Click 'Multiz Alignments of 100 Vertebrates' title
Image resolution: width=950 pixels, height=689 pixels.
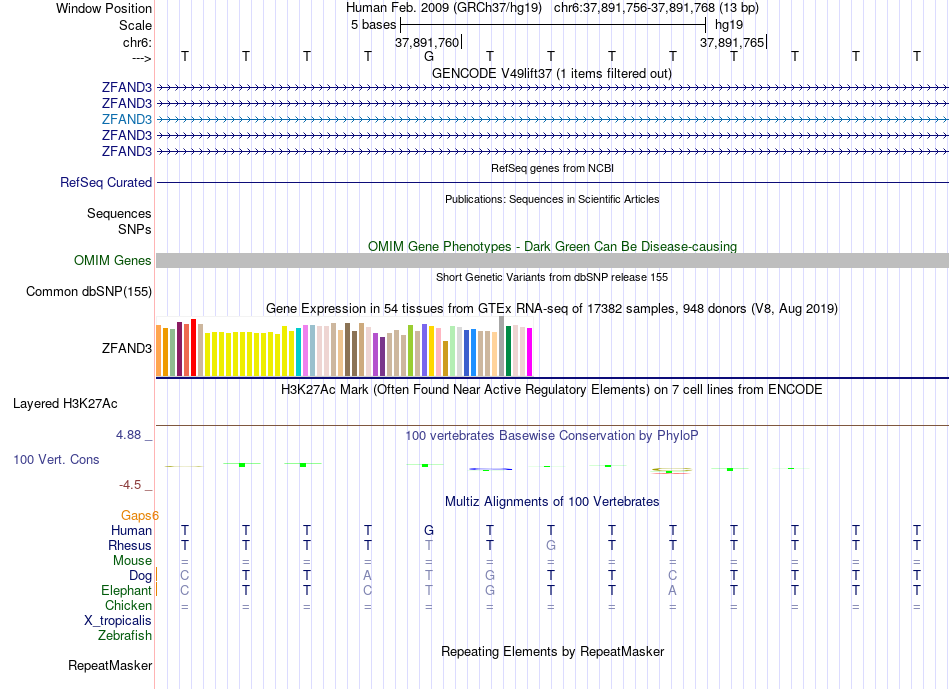552,501
